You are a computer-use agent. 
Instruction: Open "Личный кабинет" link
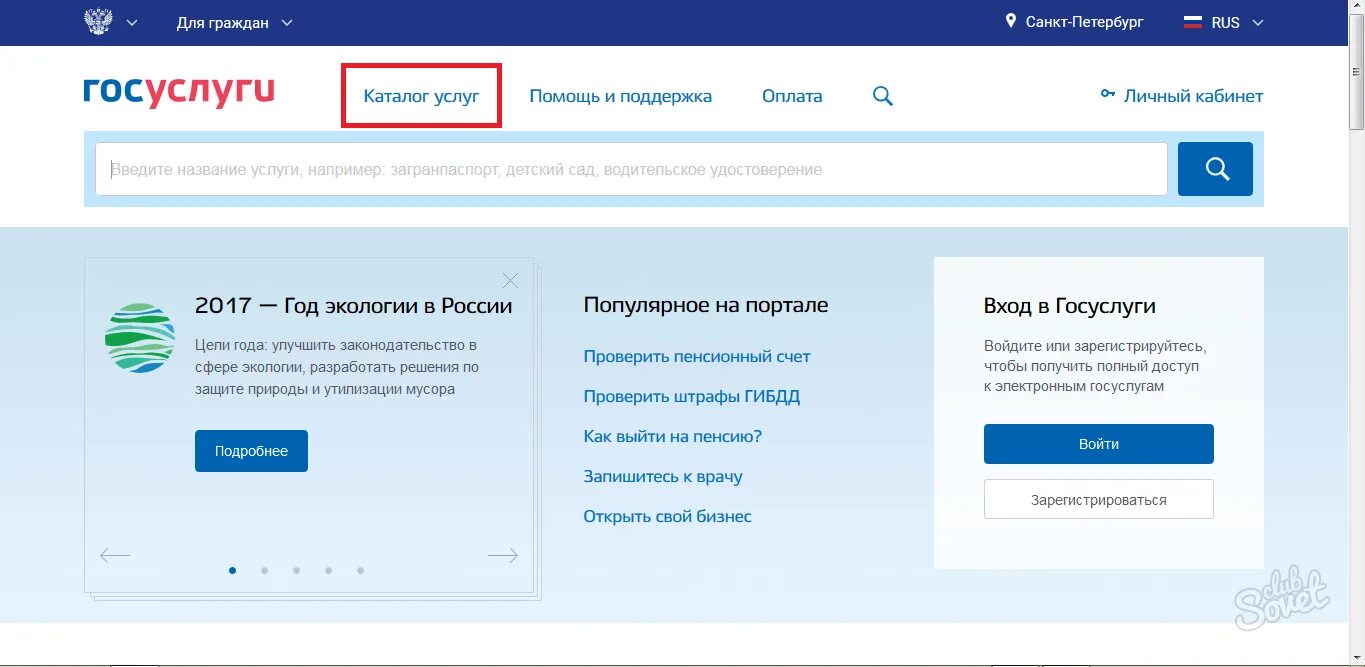[1193, 96]
